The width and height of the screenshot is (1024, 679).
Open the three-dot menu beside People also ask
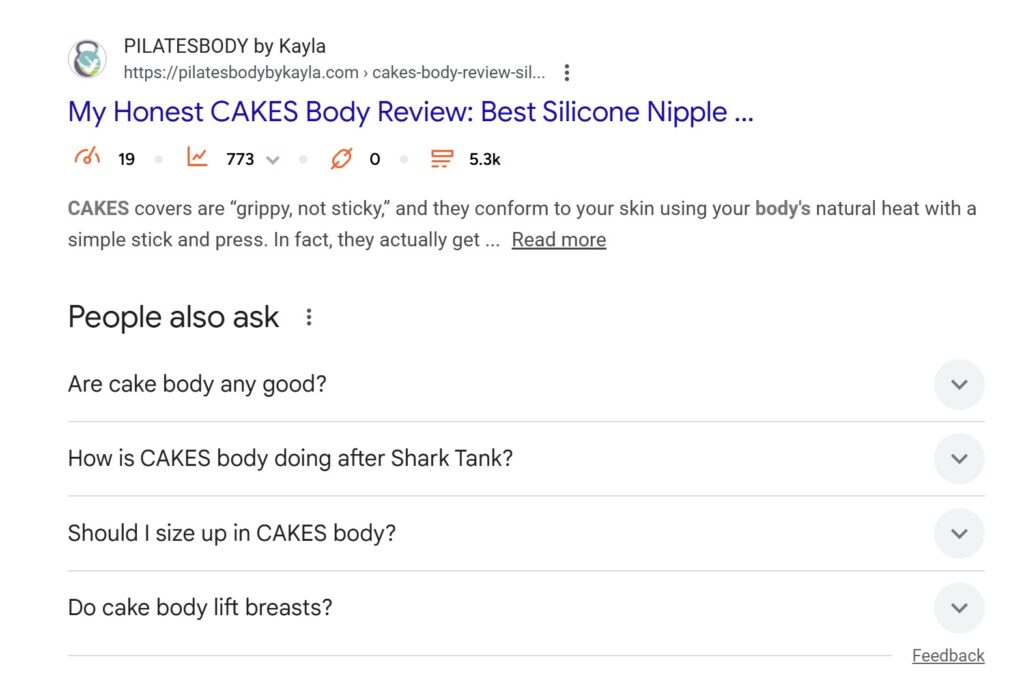click(309, 317)
